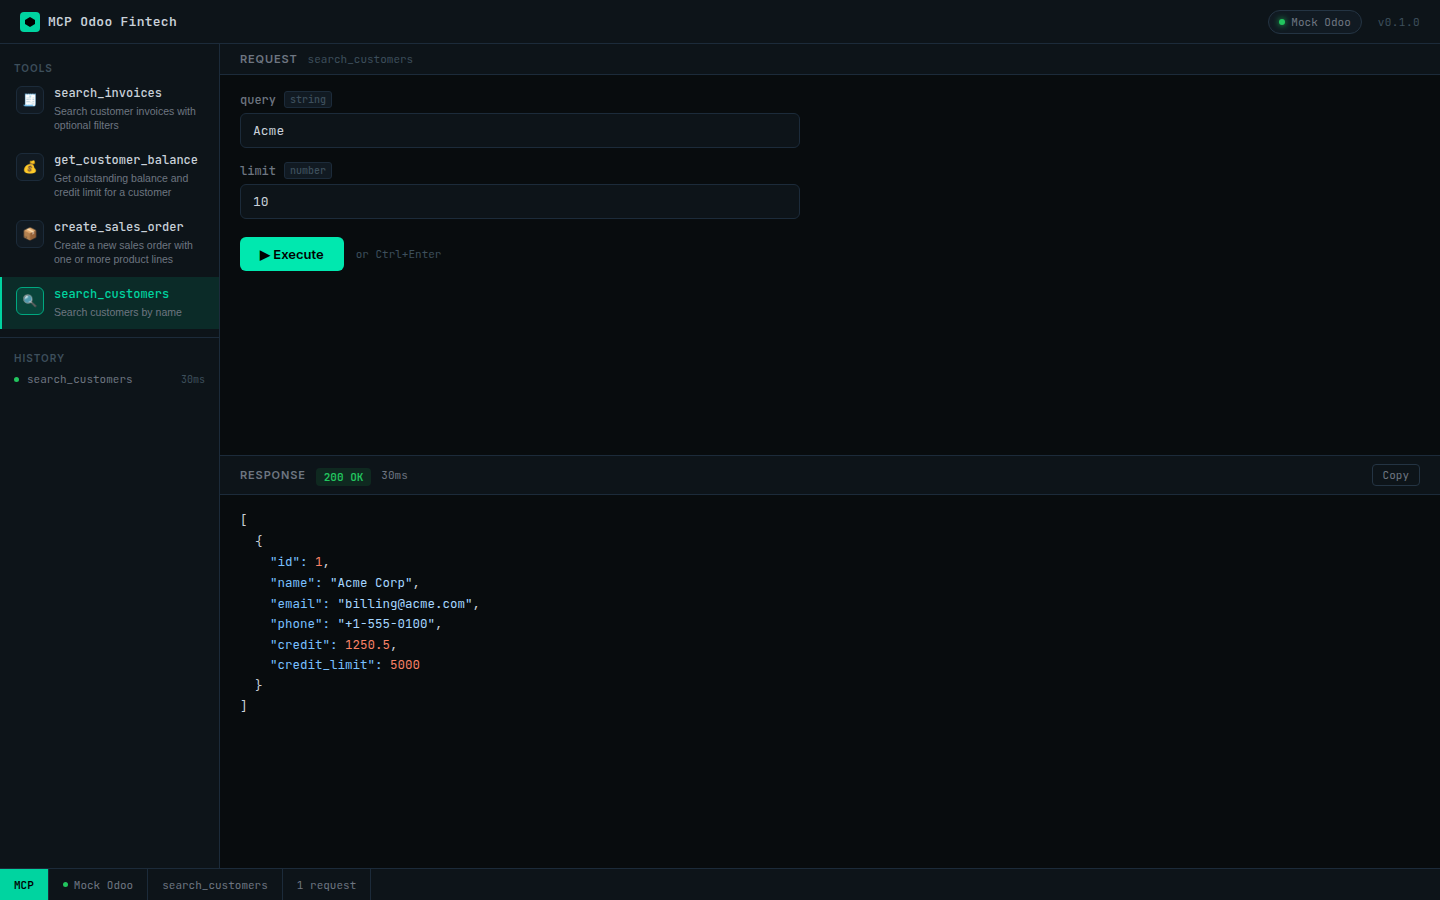The image size is (1440, 900).
Task: Click Mock Odoo in the status bar
Action: (x=98, y=885)
